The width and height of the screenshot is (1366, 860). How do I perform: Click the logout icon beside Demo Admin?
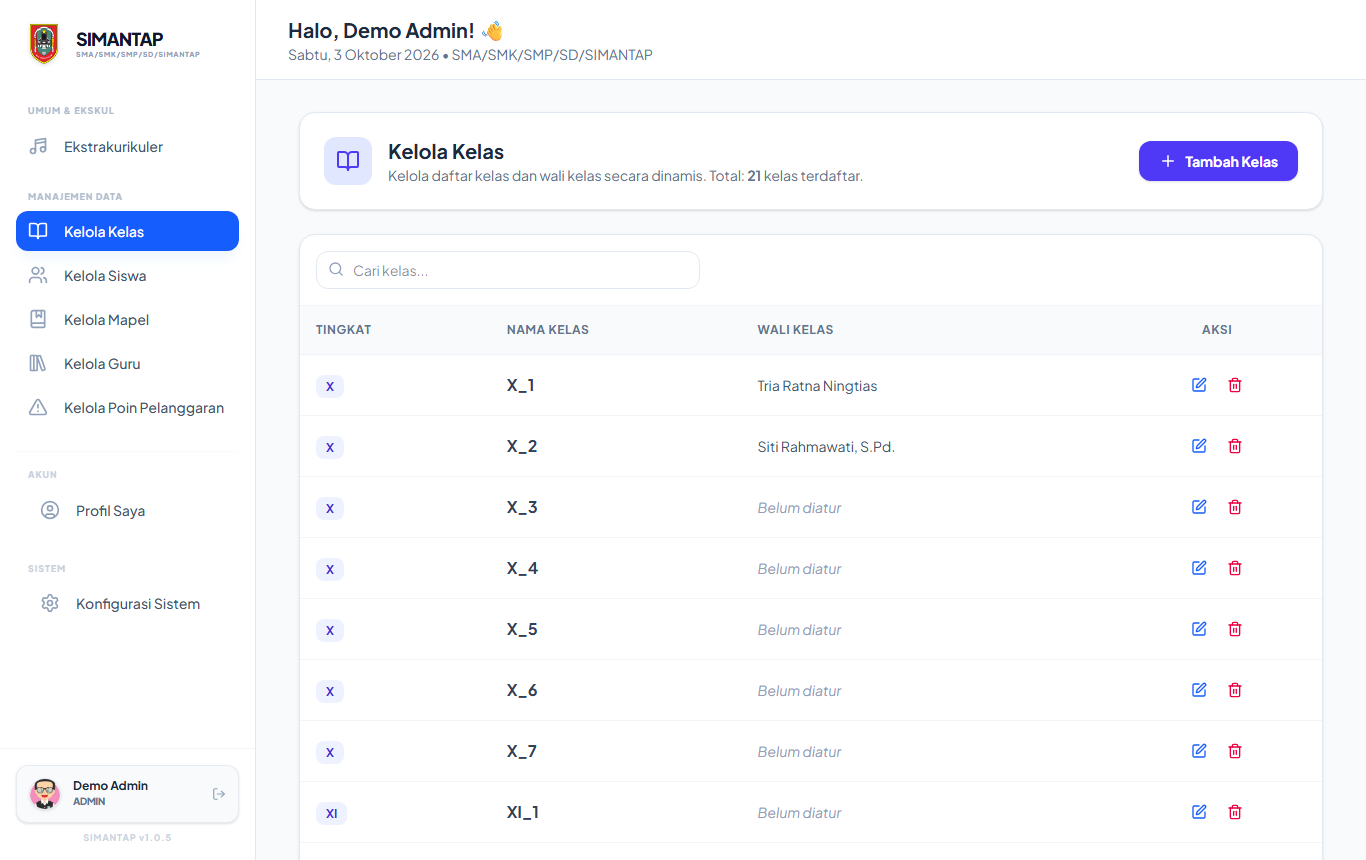click(x=219, y=794)
